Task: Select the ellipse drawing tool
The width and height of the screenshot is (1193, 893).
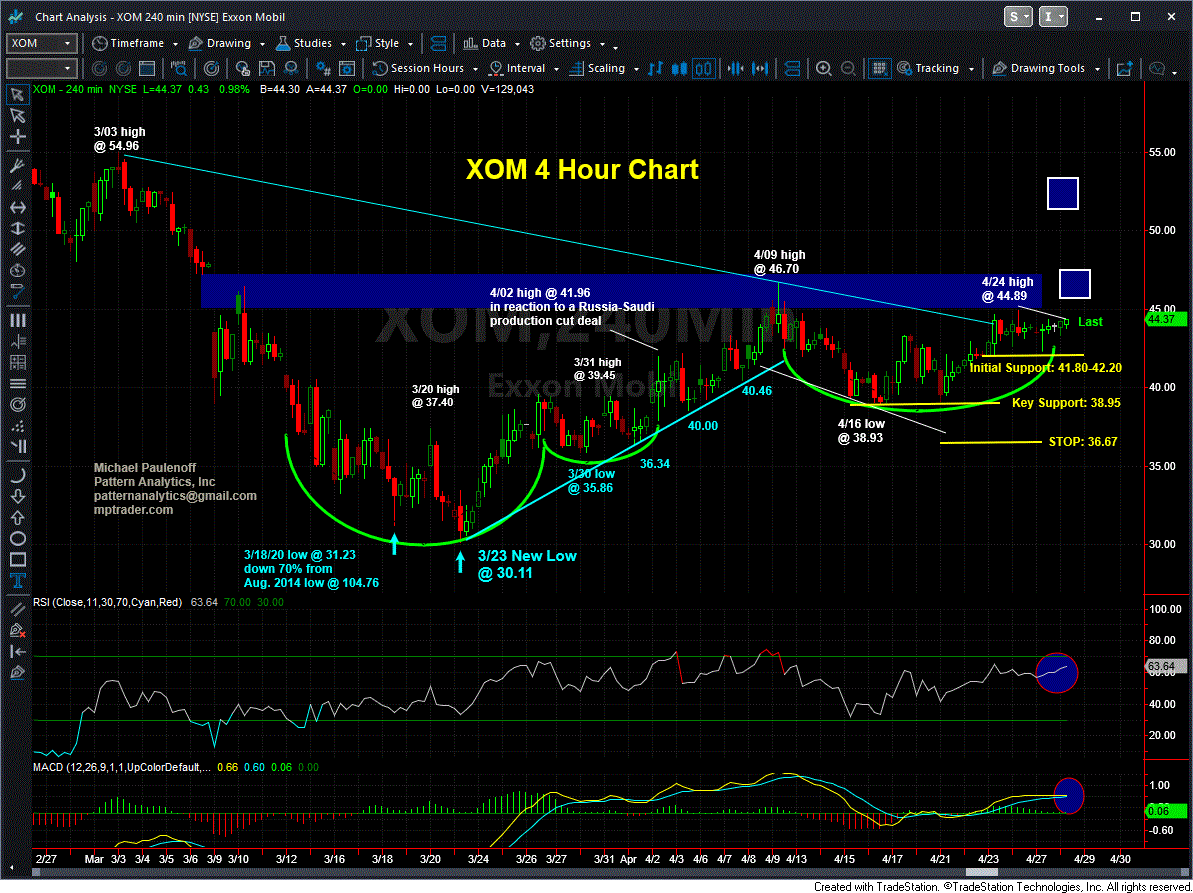Action: coord(17,539)
